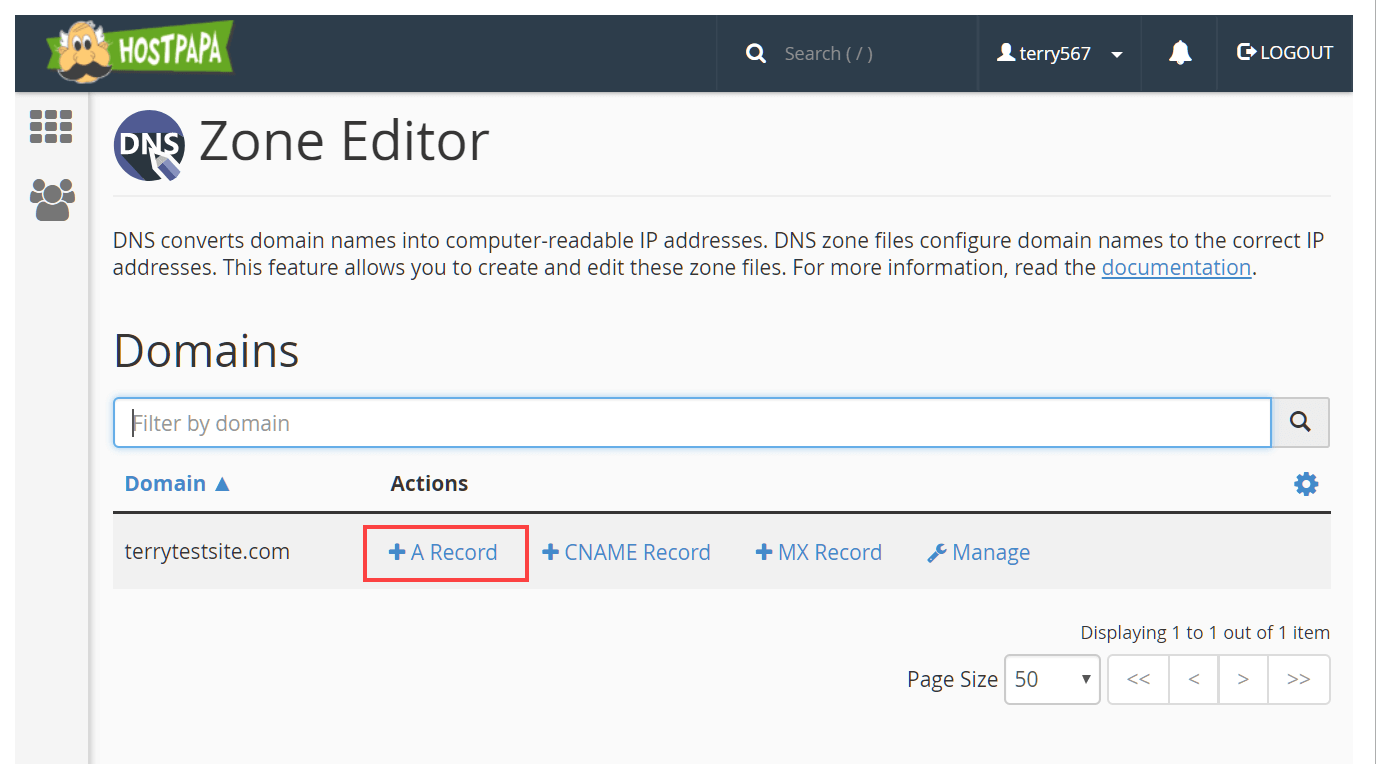
Task: Open the Page Size dropdown
Action: (1052, 679)
